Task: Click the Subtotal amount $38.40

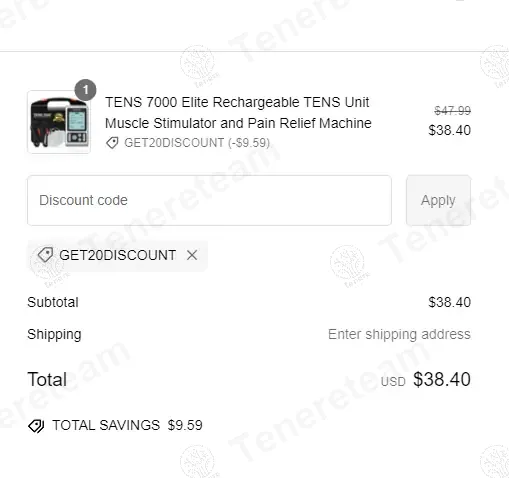Action: pyautogui.click(x=449, y=302)
